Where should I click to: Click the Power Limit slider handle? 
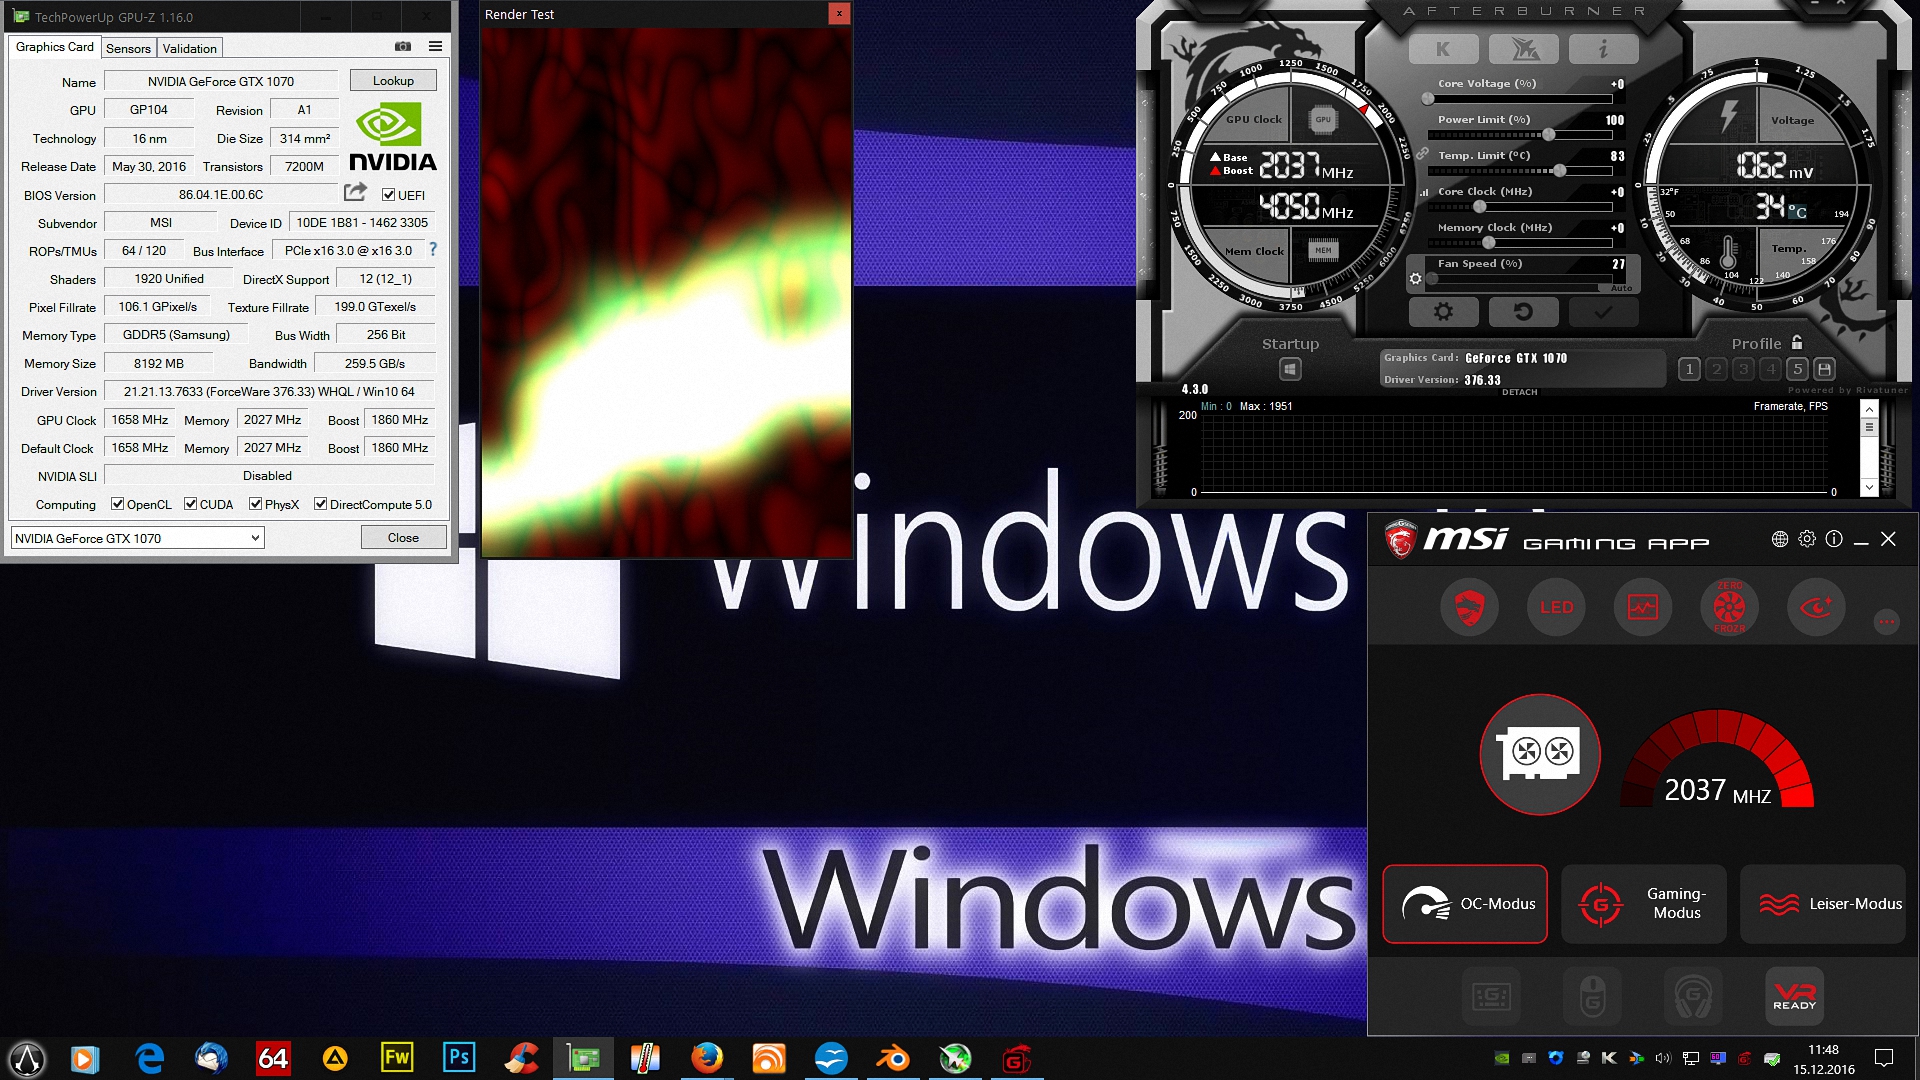[x=1548, y=135]
